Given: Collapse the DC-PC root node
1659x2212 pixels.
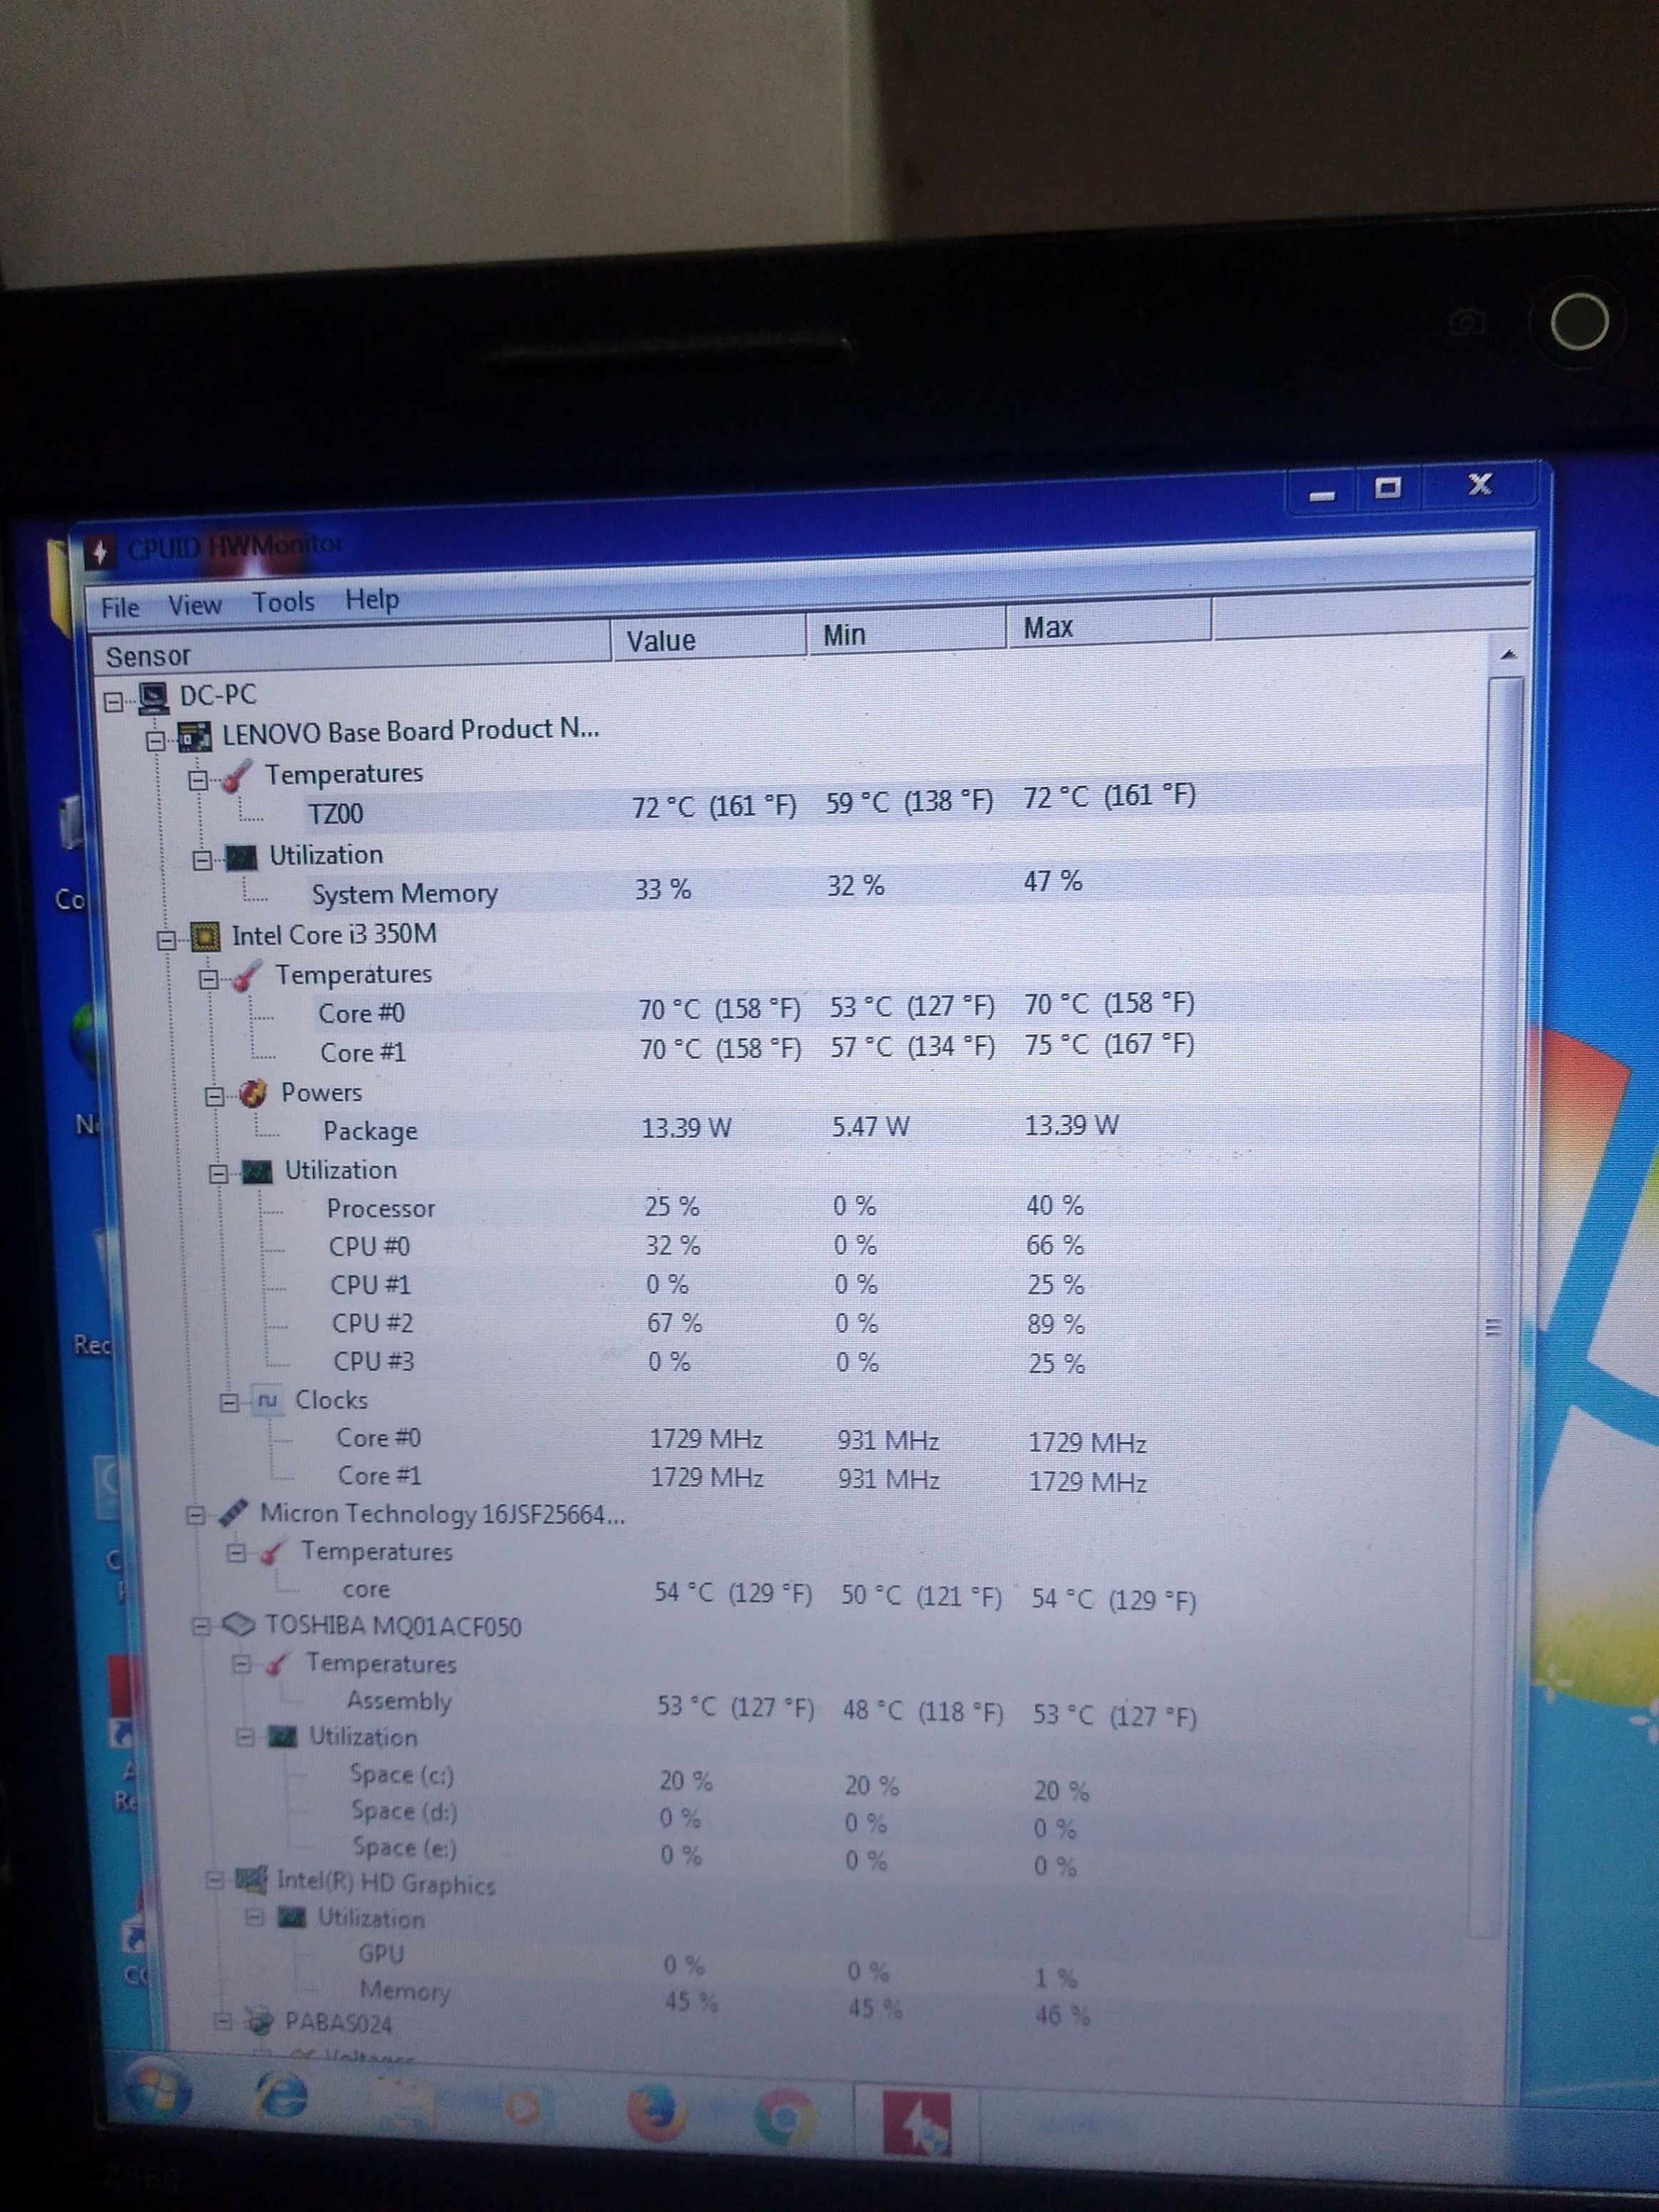Looking at the screenshot, I should click(x=114, y=702).
